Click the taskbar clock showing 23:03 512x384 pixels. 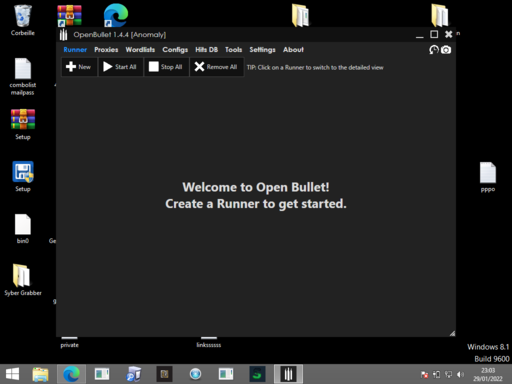[488, 374]
